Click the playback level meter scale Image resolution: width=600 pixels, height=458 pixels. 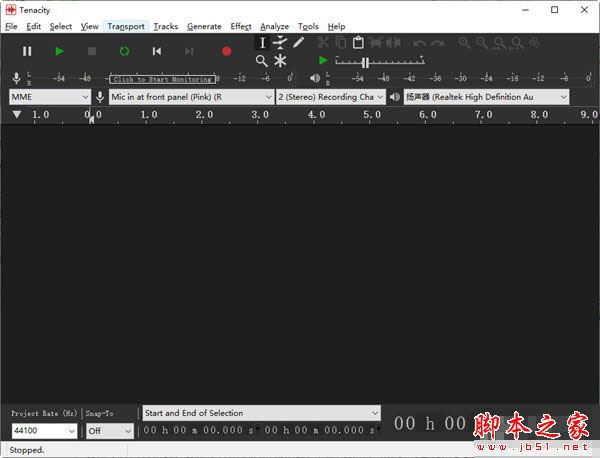click(461, 78)
